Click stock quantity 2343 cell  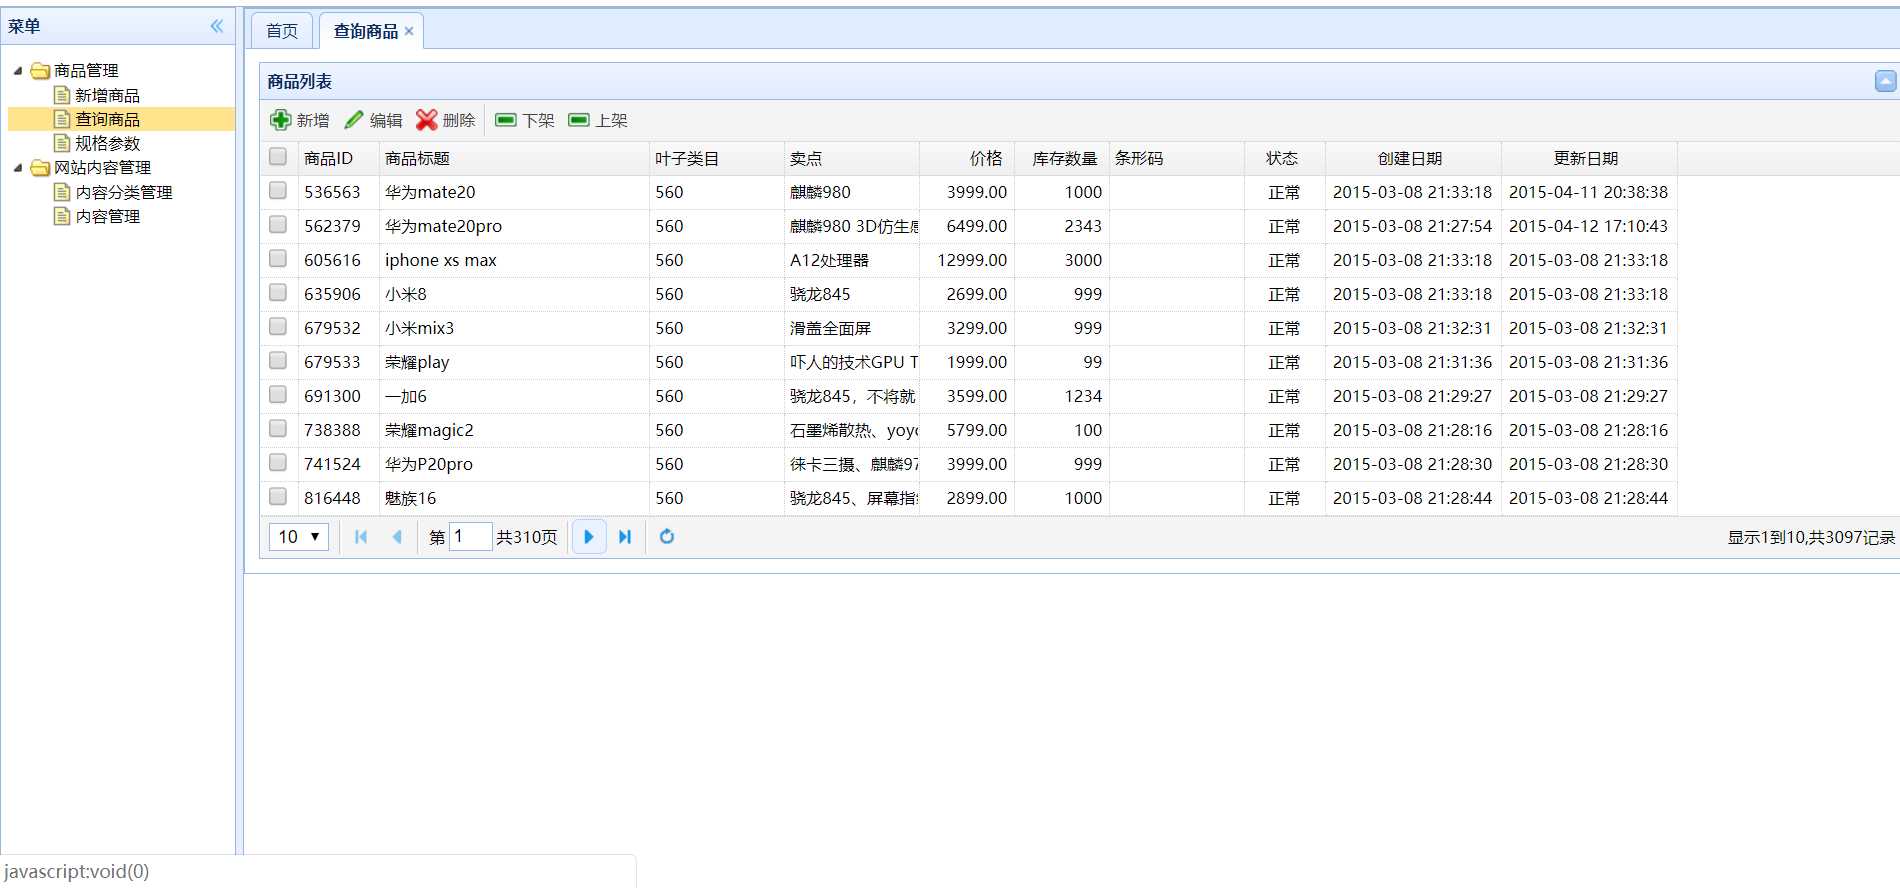1062,226
